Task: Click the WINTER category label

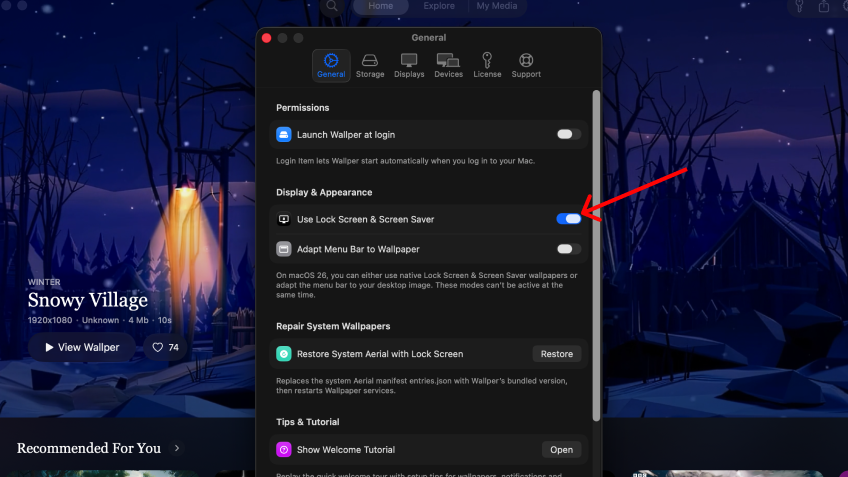Action: 44,282
